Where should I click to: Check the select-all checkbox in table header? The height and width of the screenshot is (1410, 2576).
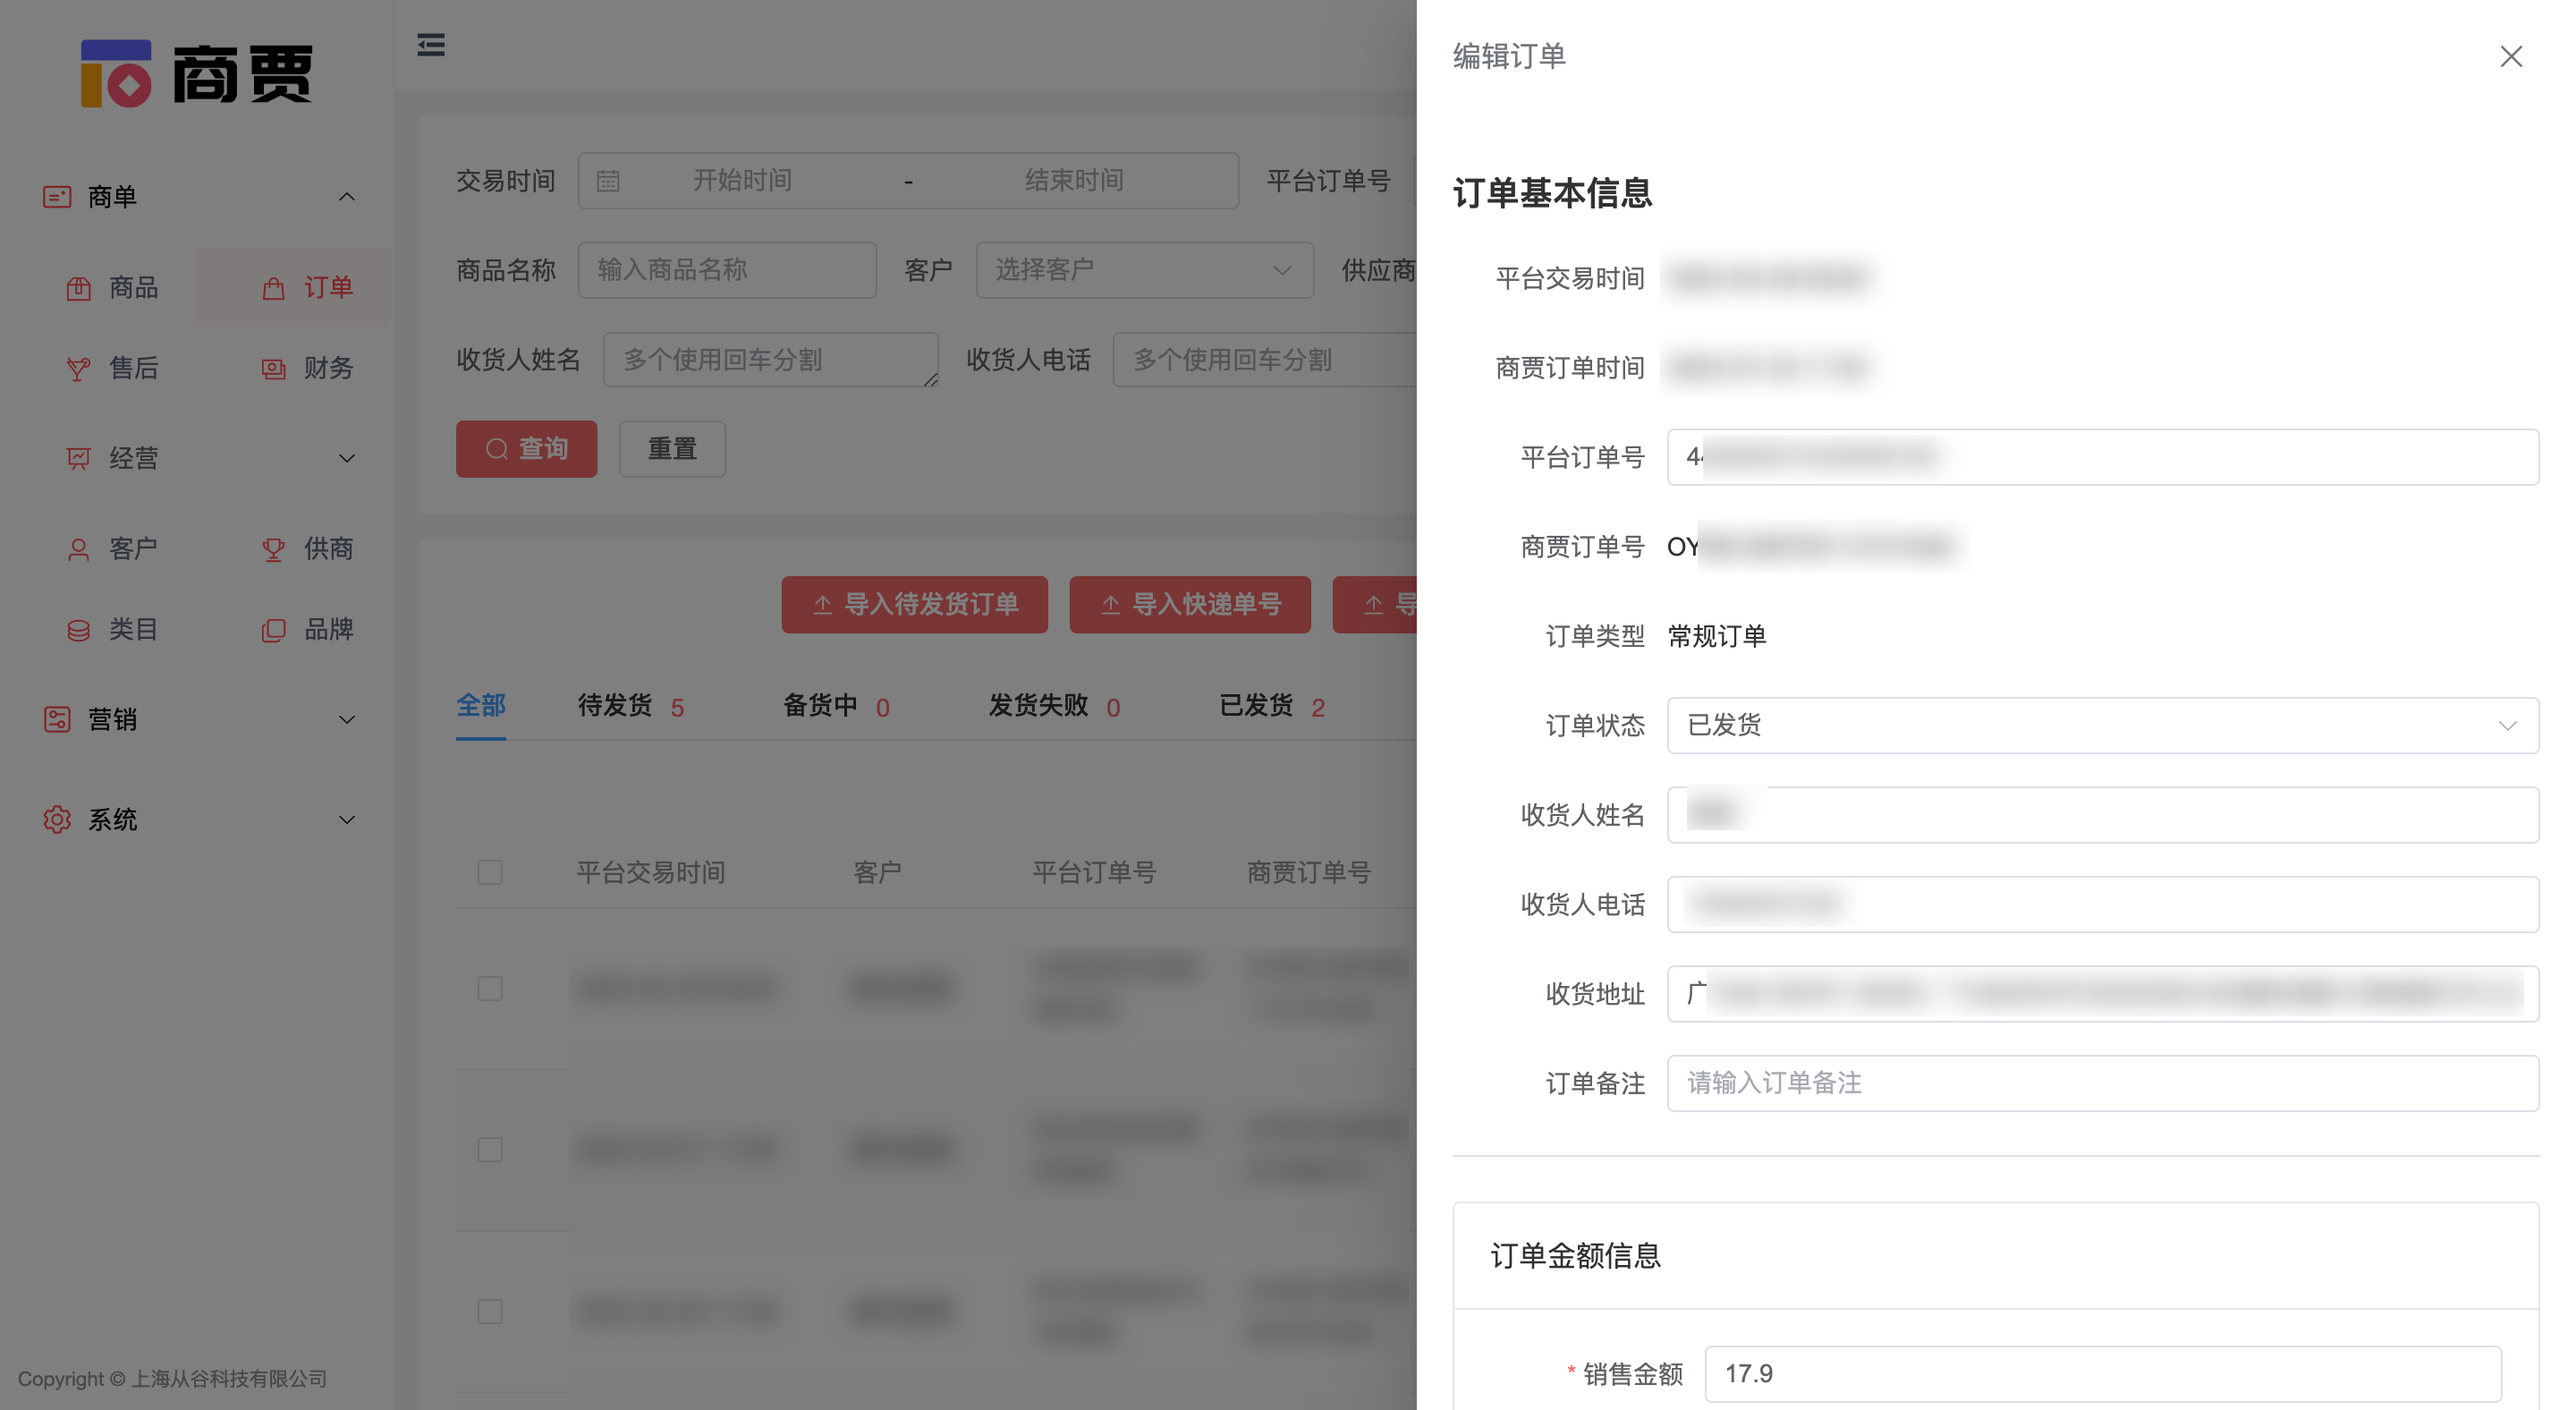pyautogui.click(x=490, y=872)
